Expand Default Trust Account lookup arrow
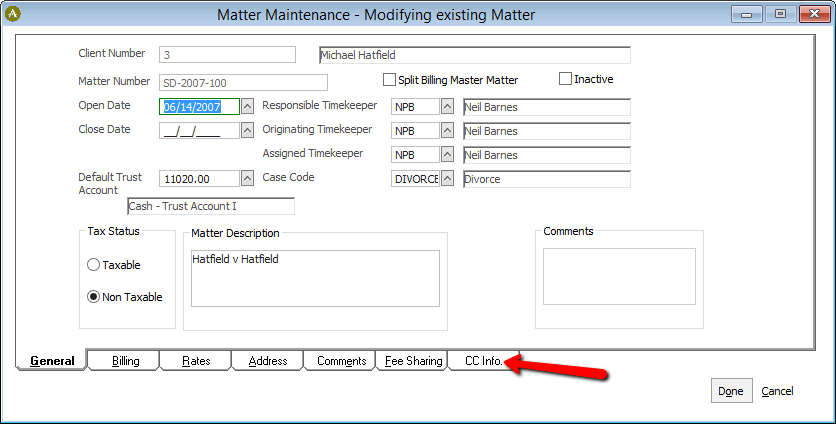This screenshot has width=836, height=424. coord(247,178)
